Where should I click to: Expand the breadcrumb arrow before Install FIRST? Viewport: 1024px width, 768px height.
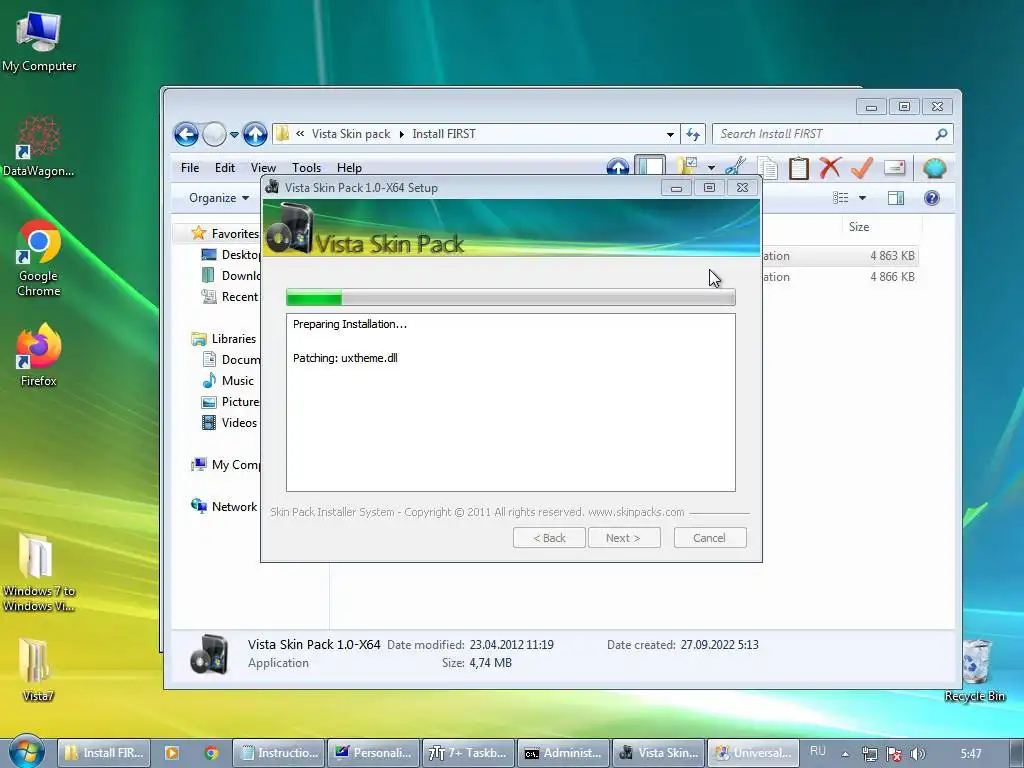coord(402,135)
